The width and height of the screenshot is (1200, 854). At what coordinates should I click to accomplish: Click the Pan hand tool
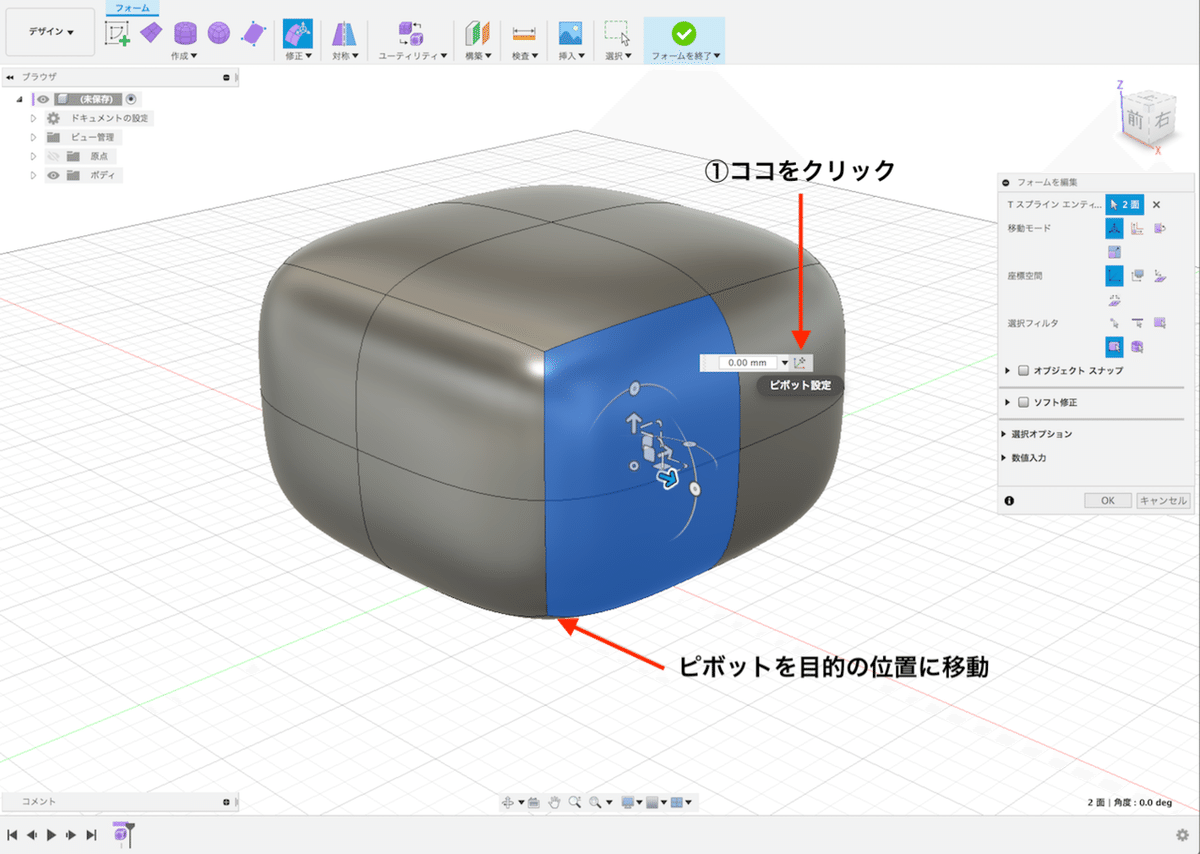coord(554,802)
